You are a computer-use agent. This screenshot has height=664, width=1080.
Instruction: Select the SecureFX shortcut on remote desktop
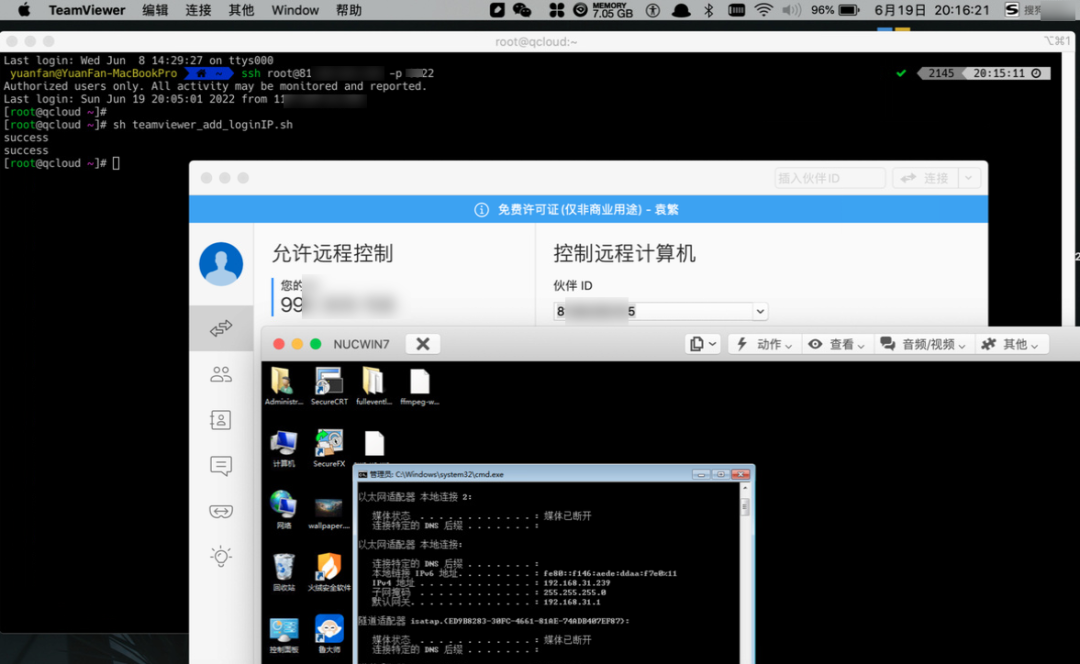329,448
